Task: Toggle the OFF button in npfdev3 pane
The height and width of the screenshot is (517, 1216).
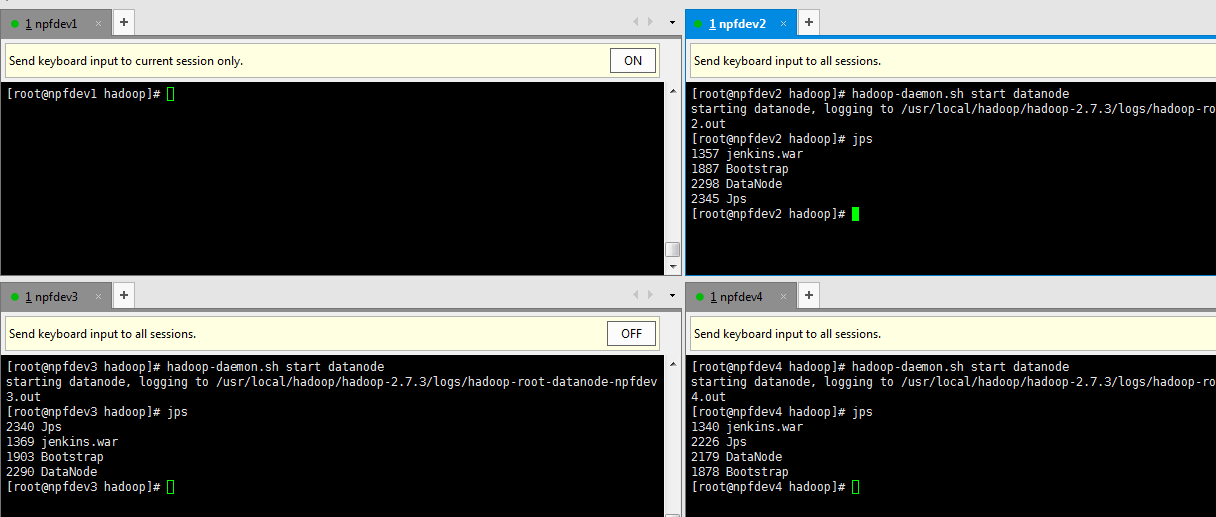Action: click(631, 334)
